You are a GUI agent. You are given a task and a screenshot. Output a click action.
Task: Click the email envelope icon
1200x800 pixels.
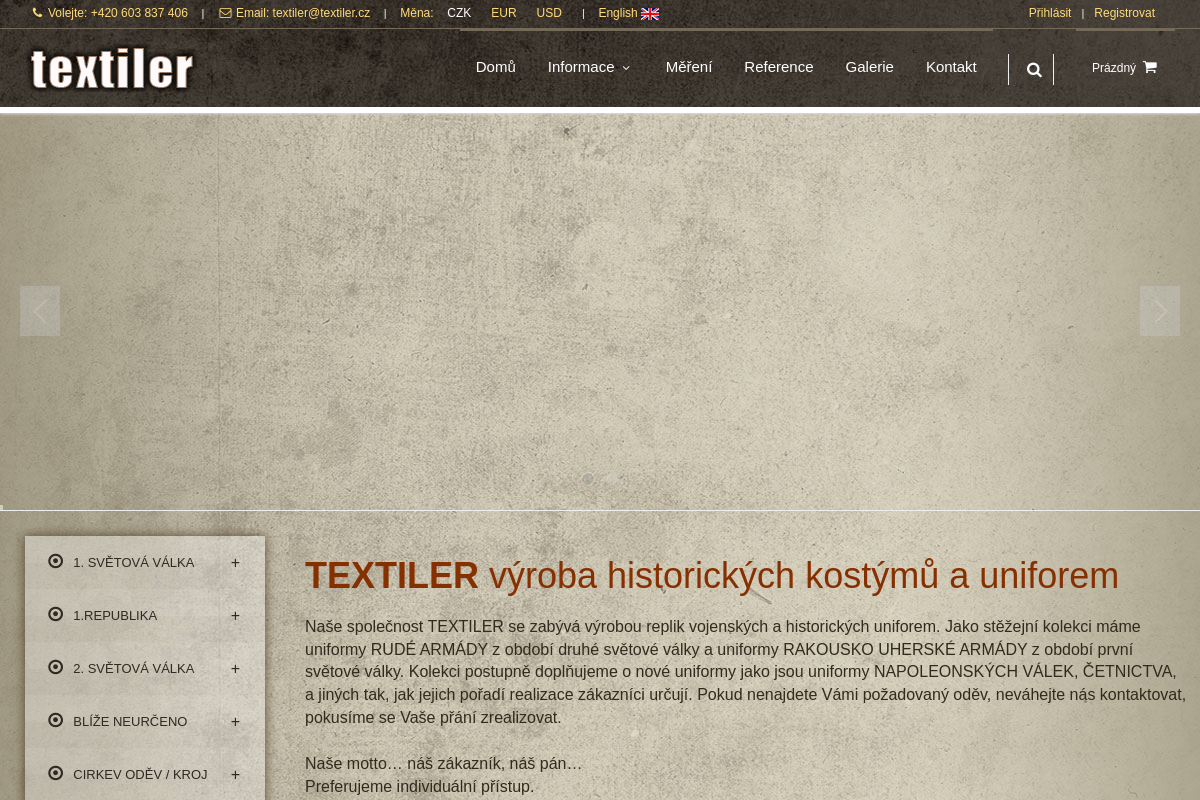click(x=225, y=13)
